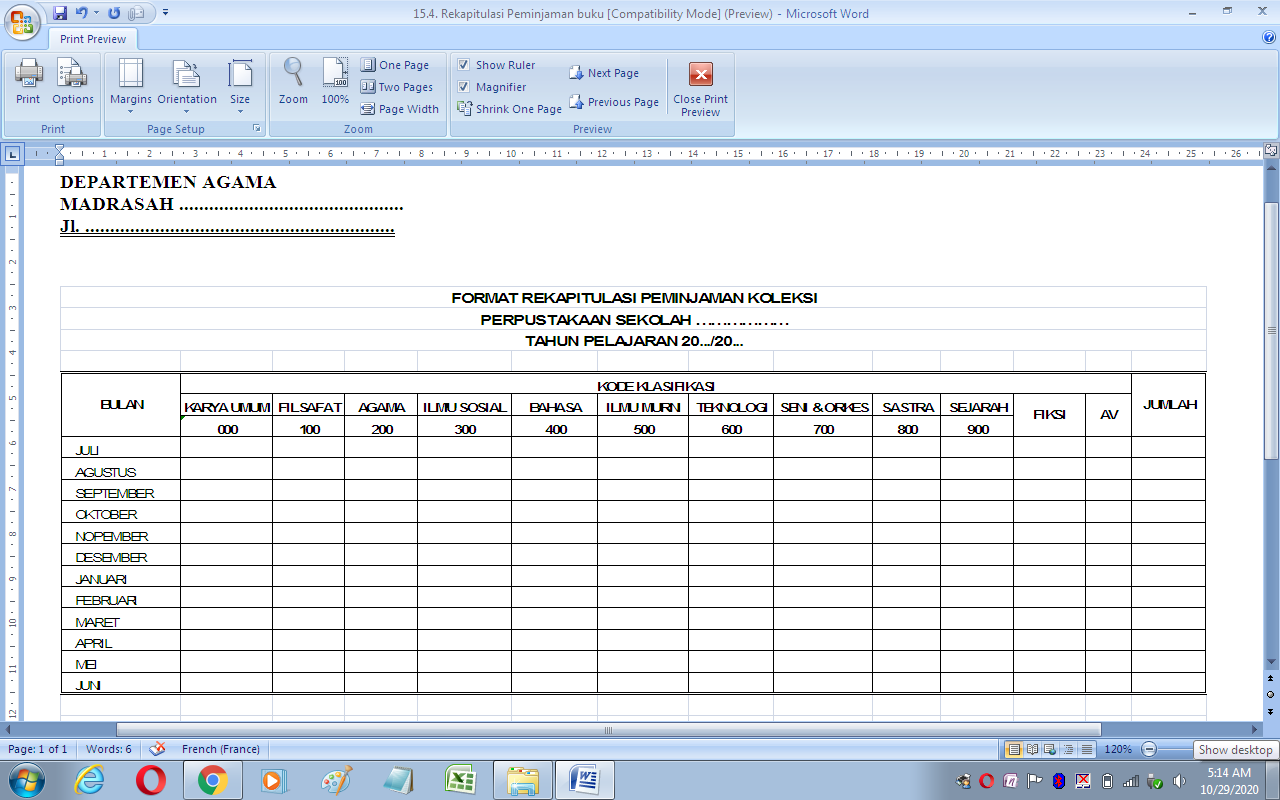Screen dimensions: 1280x800
Task: Open the Size dropdown
Action: tap(240, 85)
